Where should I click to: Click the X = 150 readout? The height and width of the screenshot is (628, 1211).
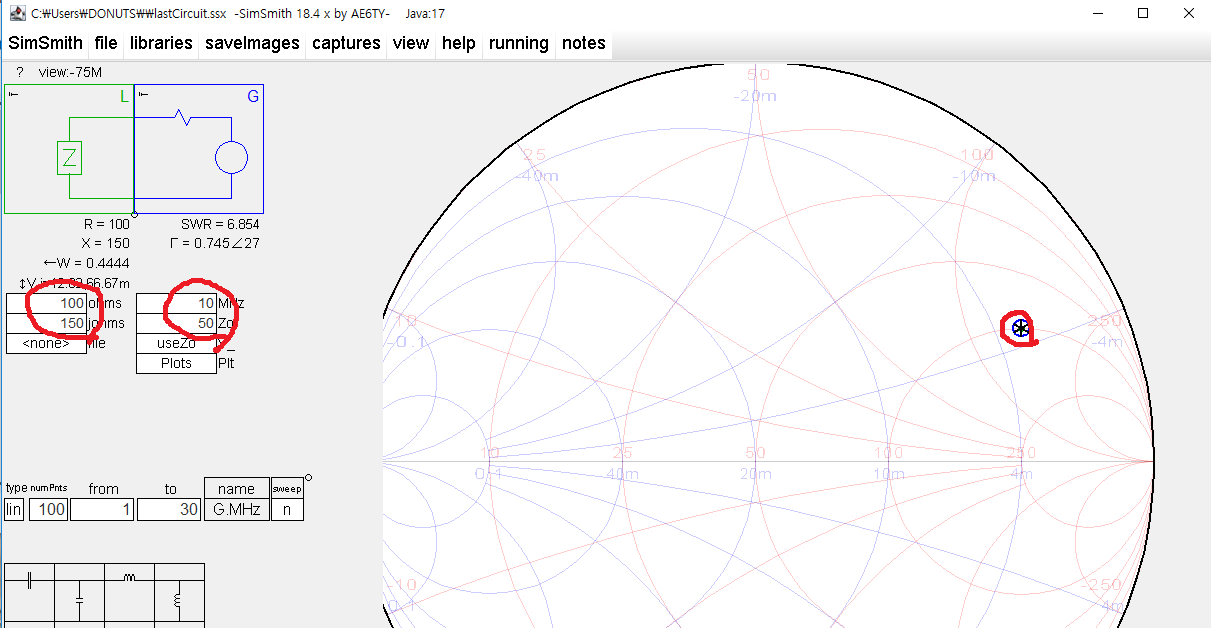tap(106, 243)
